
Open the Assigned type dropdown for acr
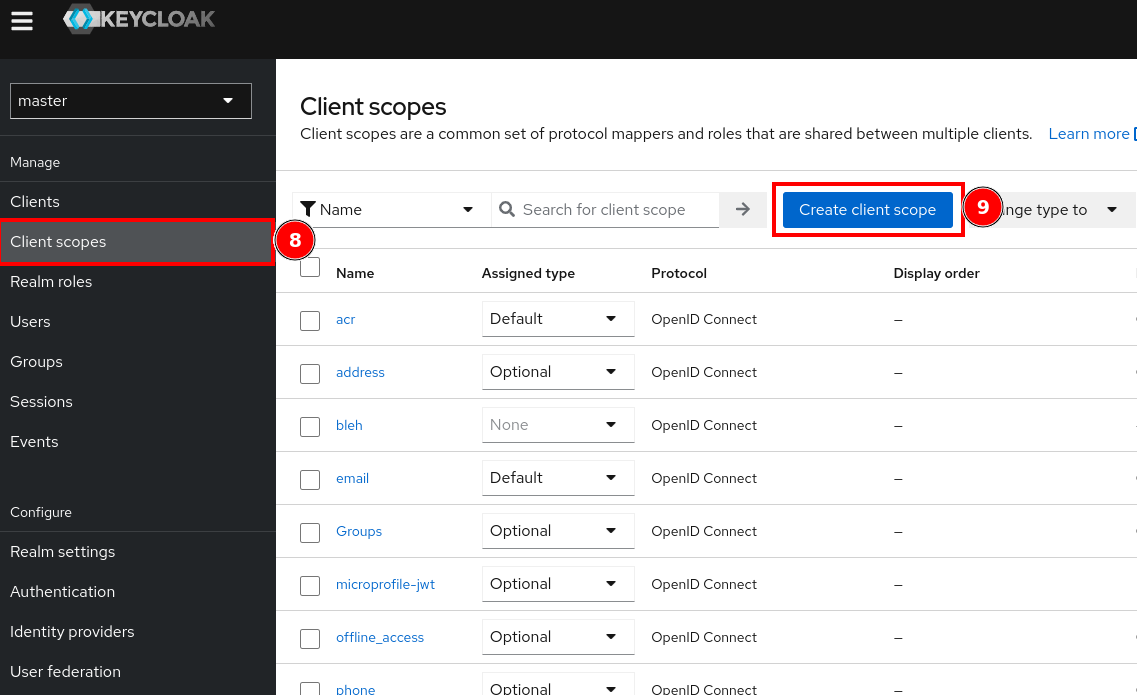(x=557, y=318)
